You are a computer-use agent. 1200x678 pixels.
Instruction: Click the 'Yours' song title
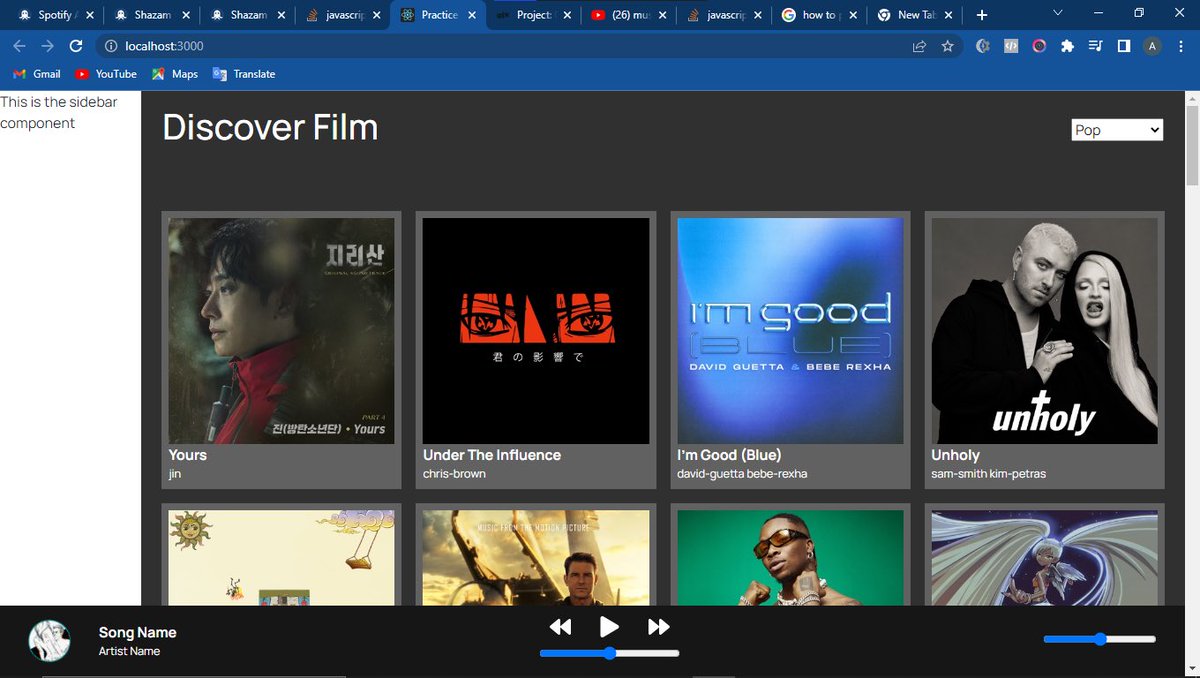click(188, 455)
